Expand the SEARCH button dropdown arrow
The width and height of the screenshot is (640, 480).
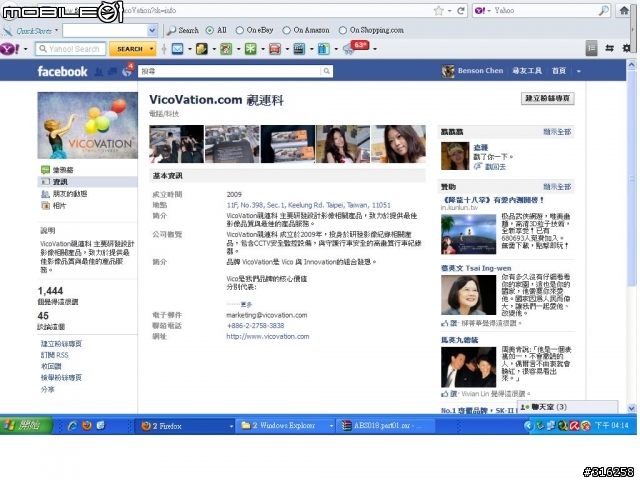(151, 49)
